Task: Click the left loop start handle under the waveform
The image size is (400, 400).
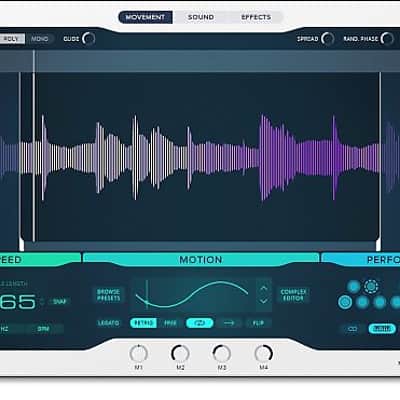Action: click(x=22, y=245)
